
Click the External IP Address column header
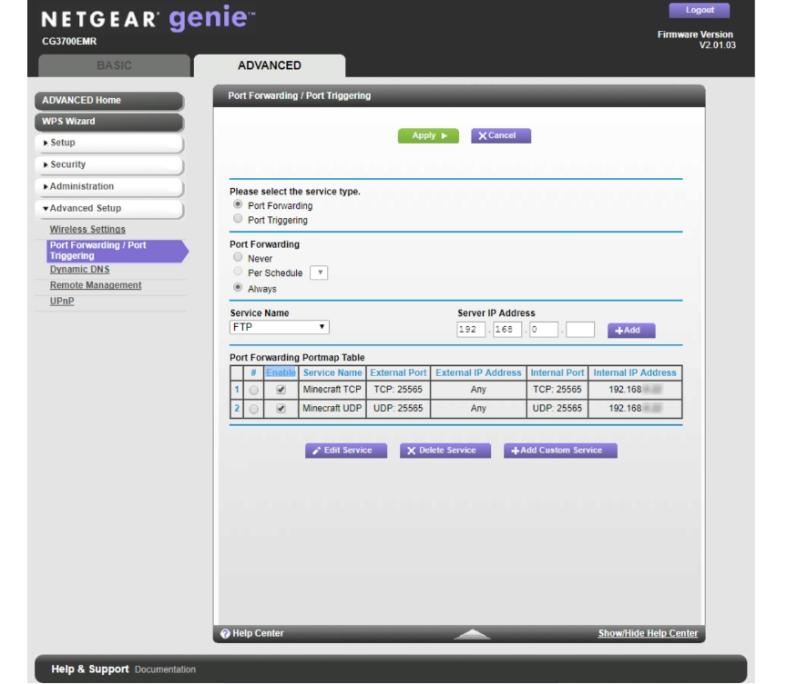(478, 373)
